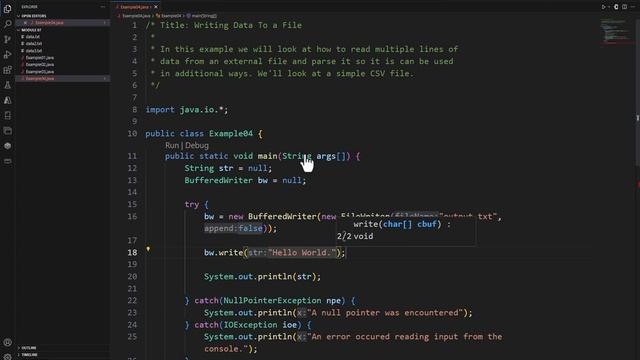Viewport: 640px width, 360px height.
Task: Open Example01.java in the explorer
Action: [x=40, y=58]
